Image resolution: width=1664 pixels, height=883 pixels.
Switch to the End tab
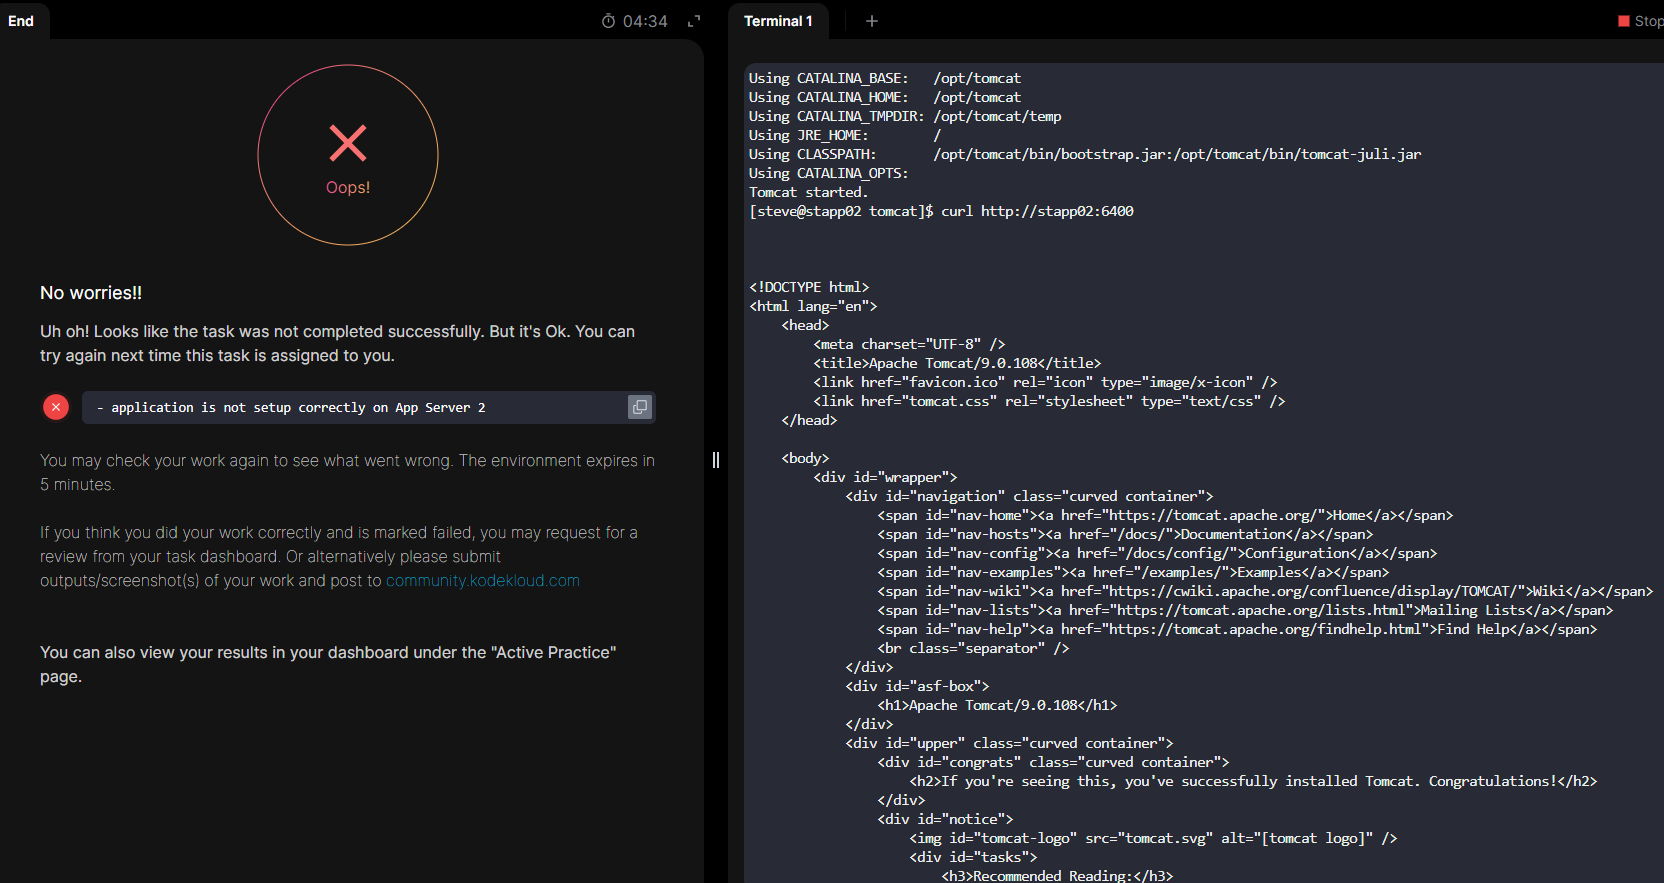click(21, 21)
